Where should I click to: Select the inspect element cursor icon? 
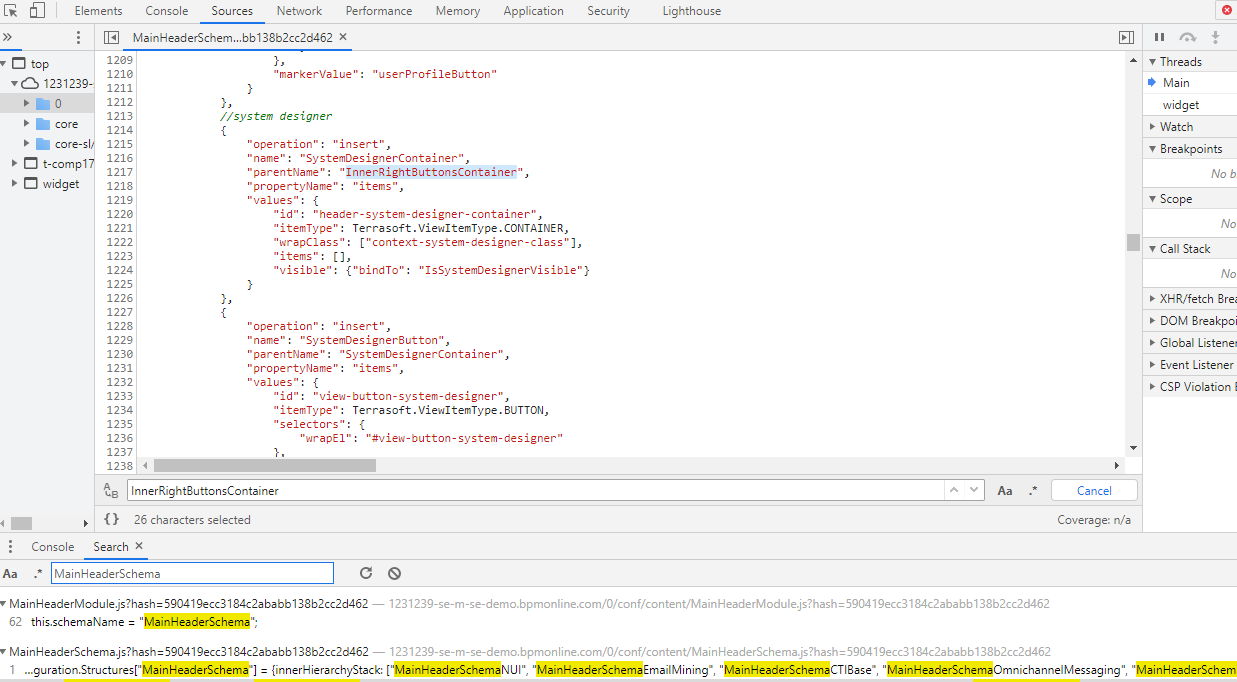[11, 11]
